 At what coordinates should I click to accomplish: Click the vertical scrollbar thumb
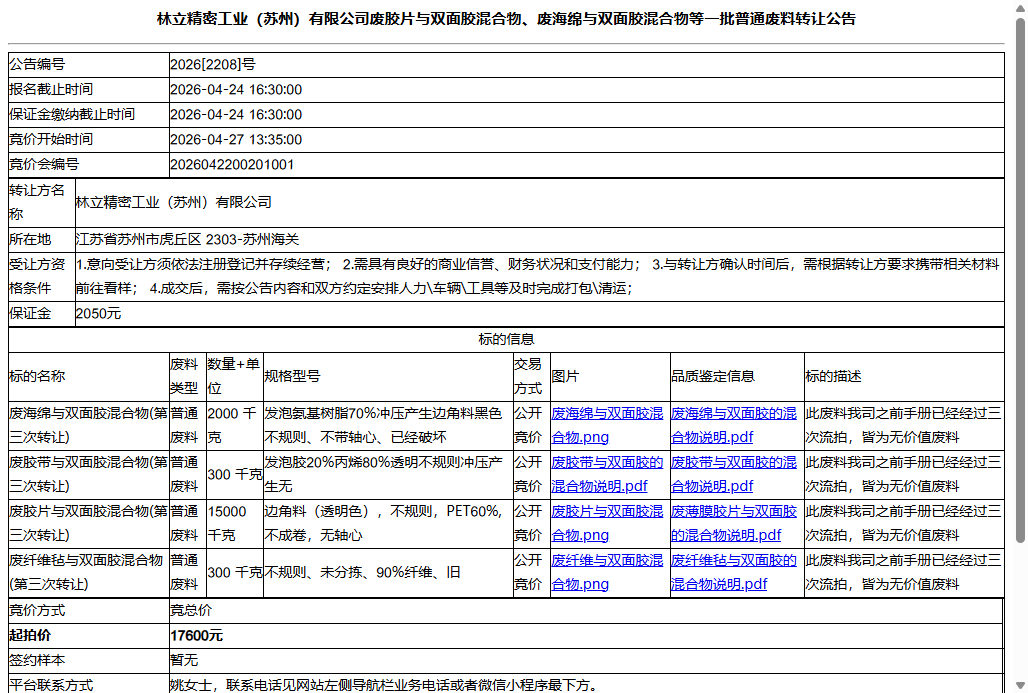tap(1020, 281)
